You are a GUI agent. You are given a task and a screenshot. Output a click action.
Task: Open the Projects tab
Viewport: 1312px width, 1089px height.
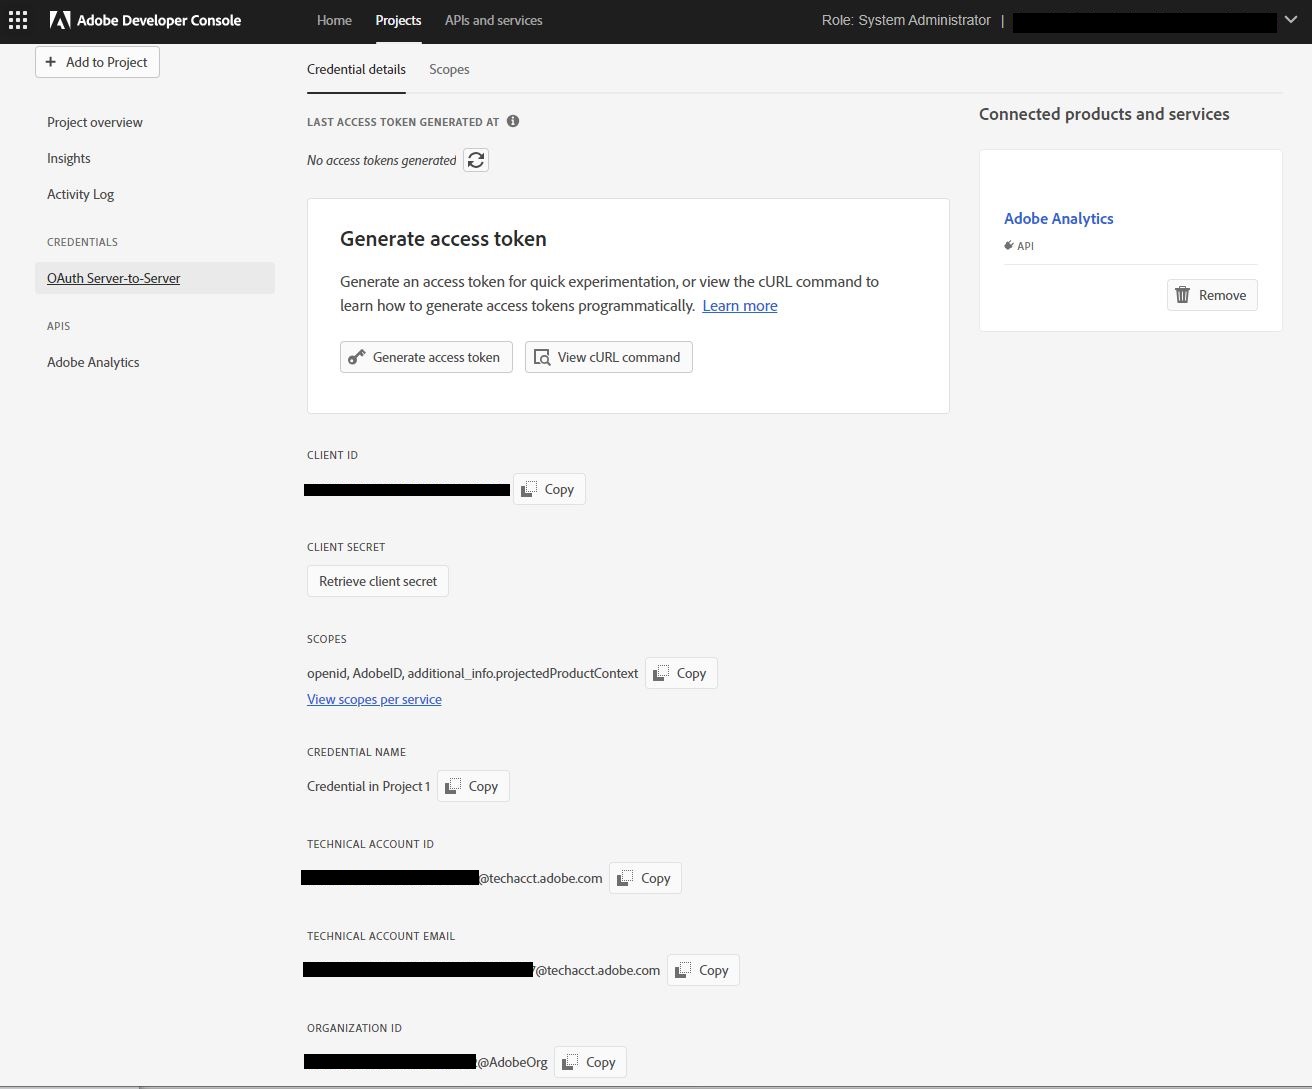click(398, 20)
